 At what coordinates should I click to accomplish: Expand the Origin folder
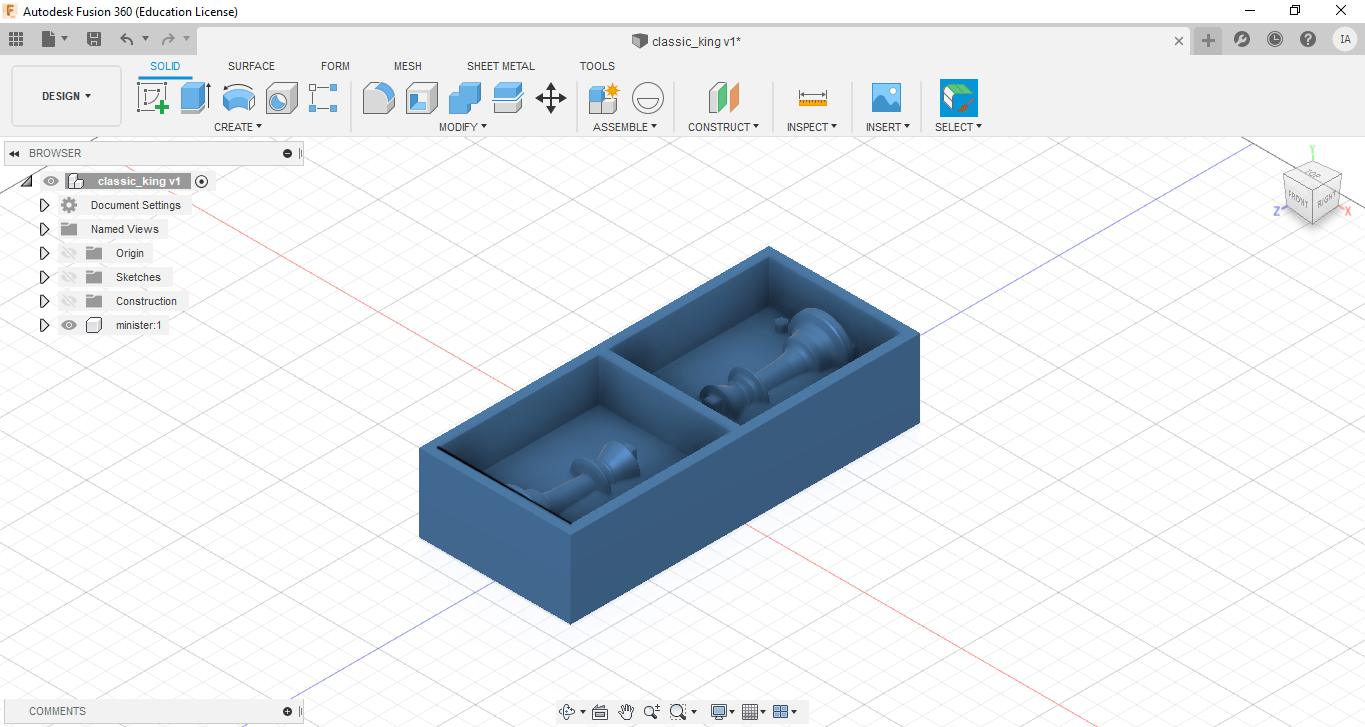point(44,253)
